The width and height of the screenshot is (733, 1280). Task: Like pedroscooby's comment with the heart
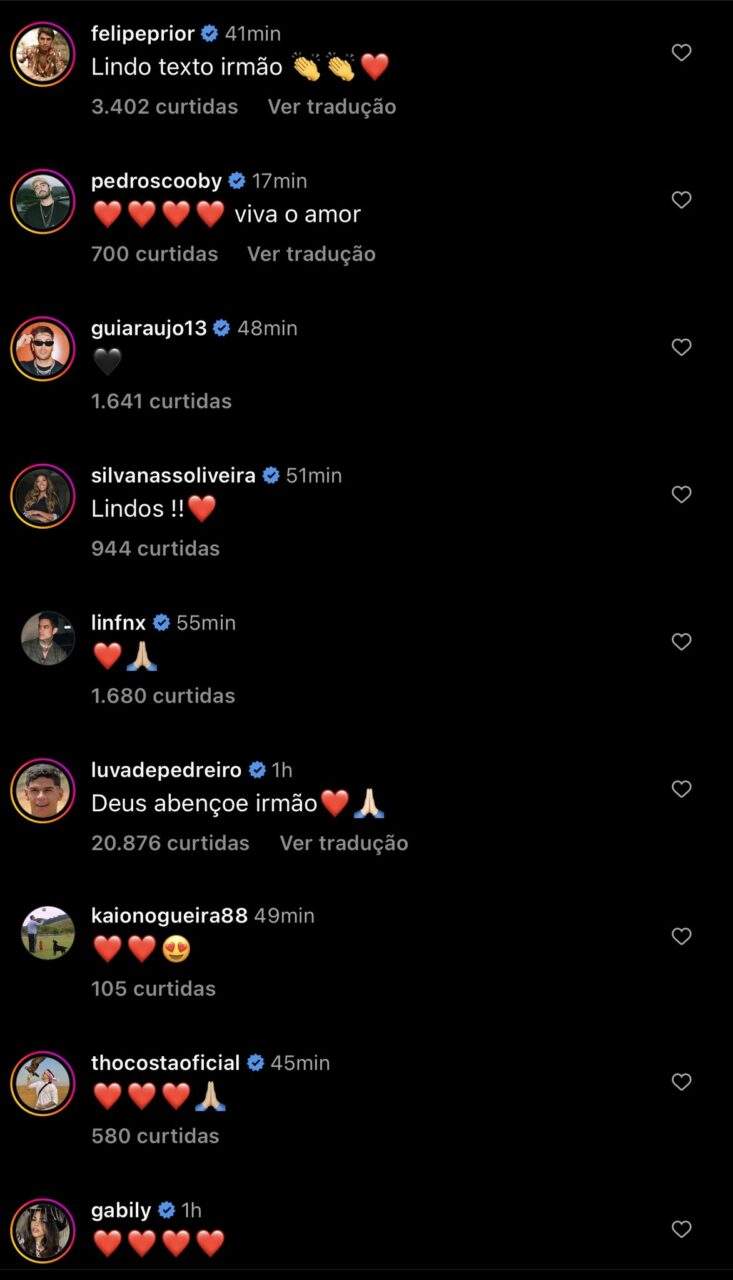coord(681,200)
